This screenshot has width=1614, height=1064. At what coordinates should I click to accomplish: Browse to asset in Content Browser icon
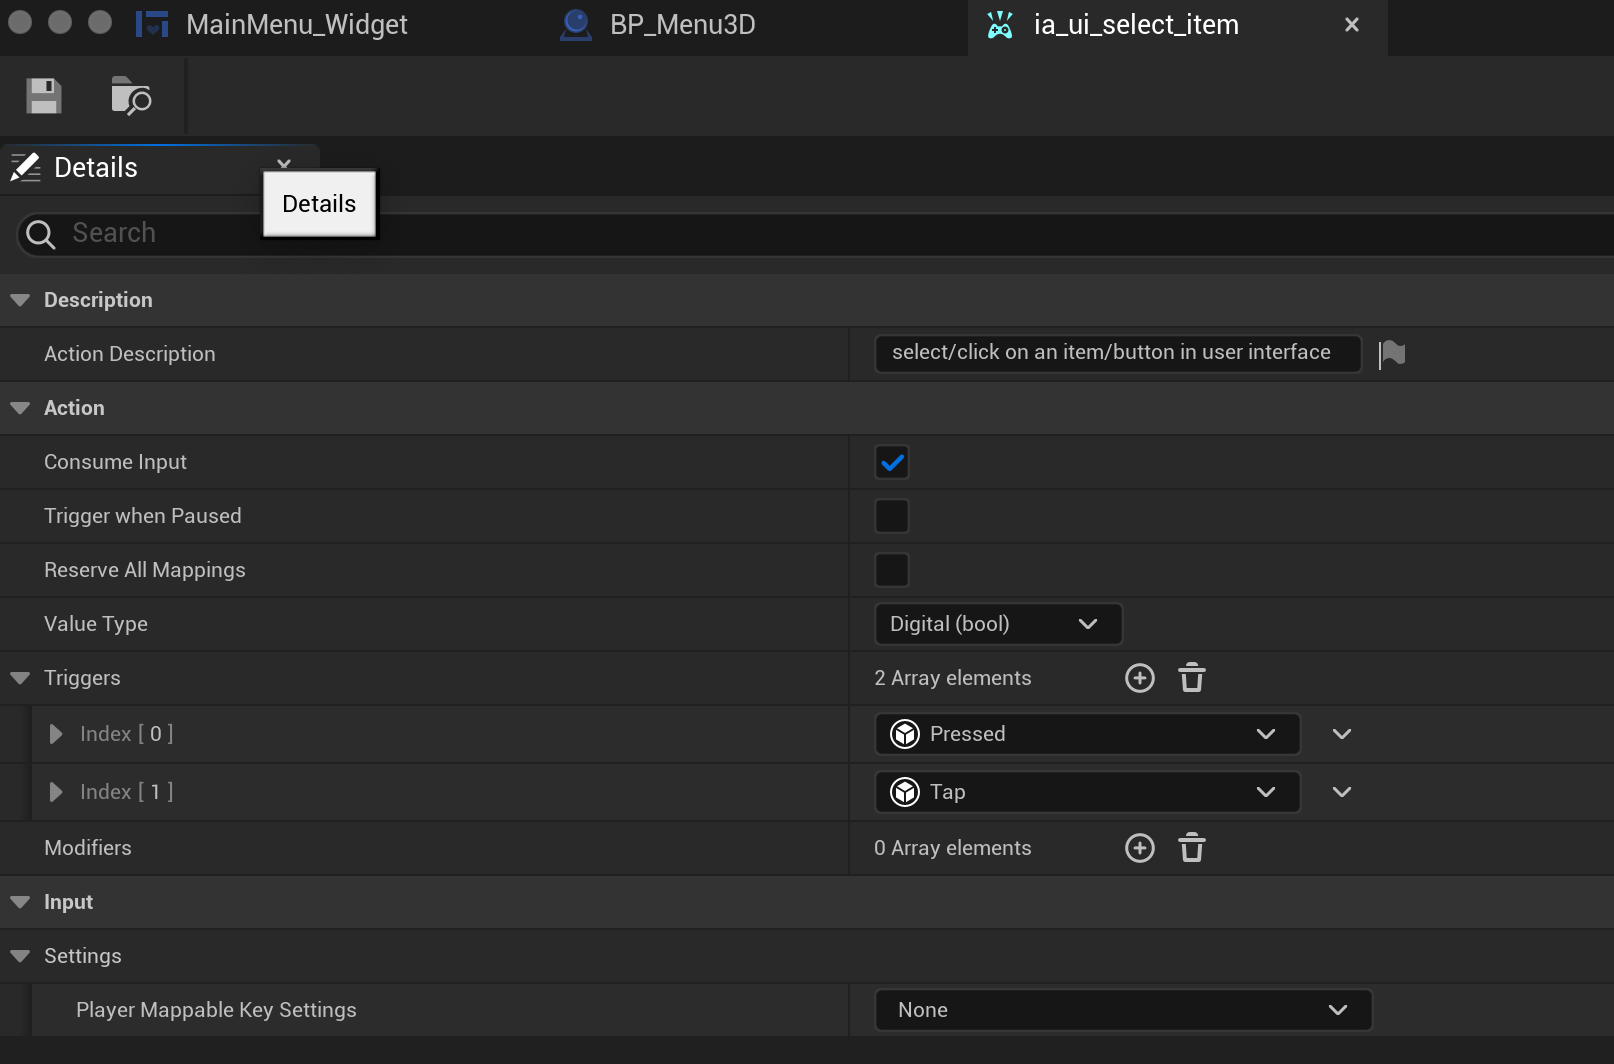(131, 96)
